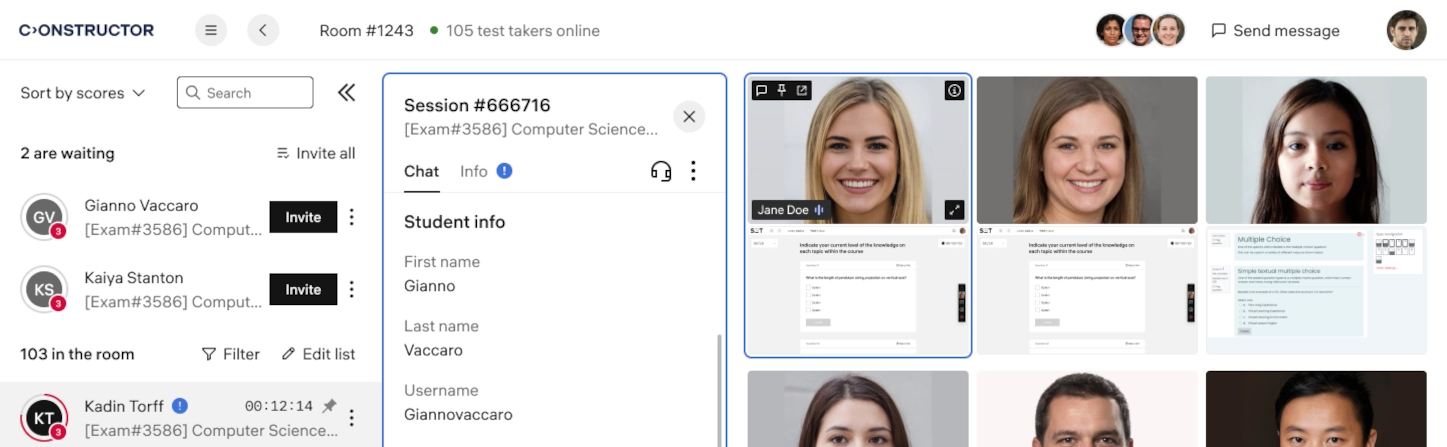Image resolution: width=1447 pixels, height=447 pixels.
Task: Select third test taker's webcam thumbnail
Action: click(1316, 150)
